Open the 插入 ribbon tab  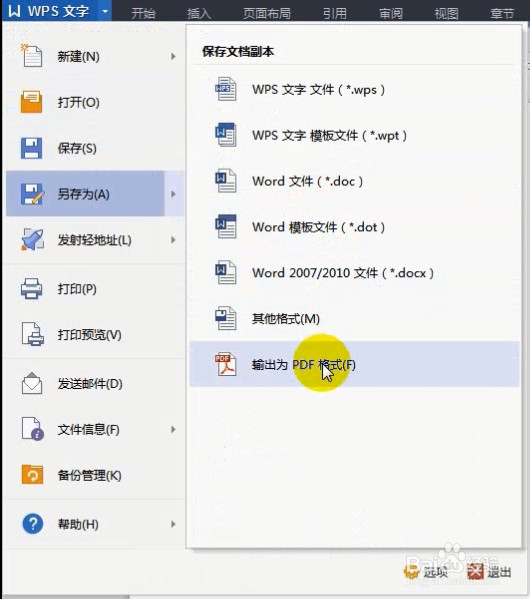coord(199,13)
